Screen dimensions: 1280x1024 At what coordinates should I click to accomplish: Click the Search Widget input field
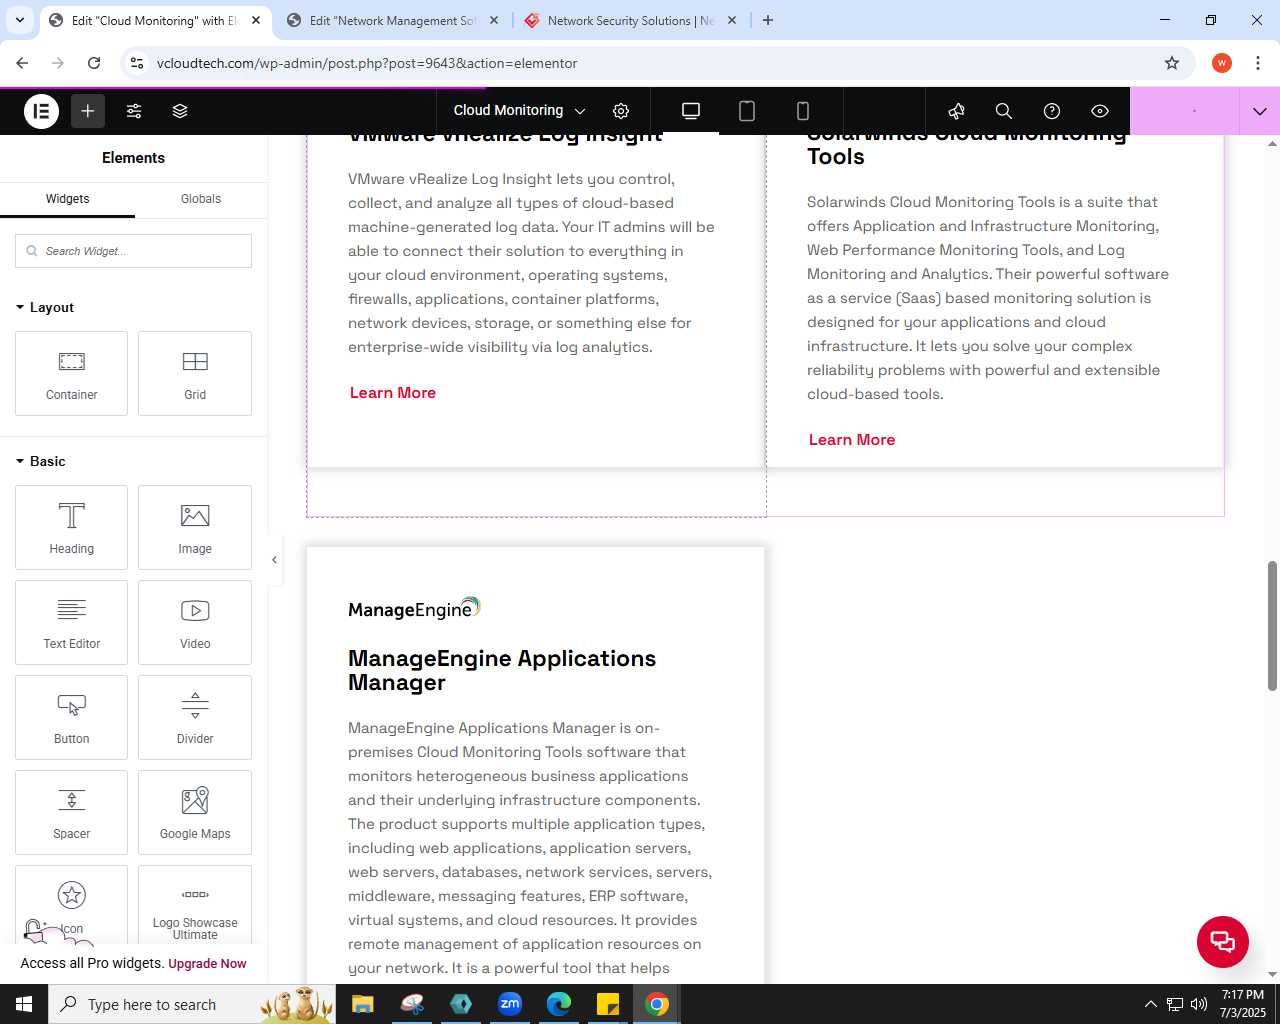(x=133, y=251)
